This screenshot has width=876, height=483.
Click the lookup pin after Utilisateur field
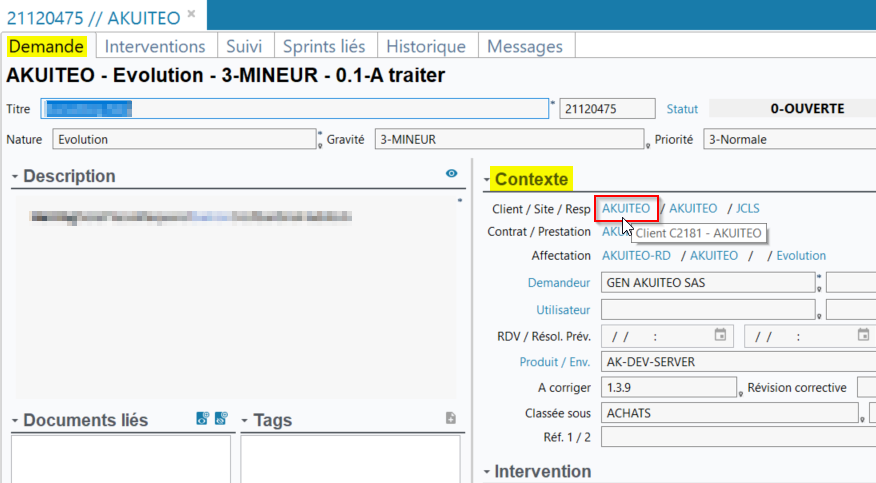click(819, 316)
